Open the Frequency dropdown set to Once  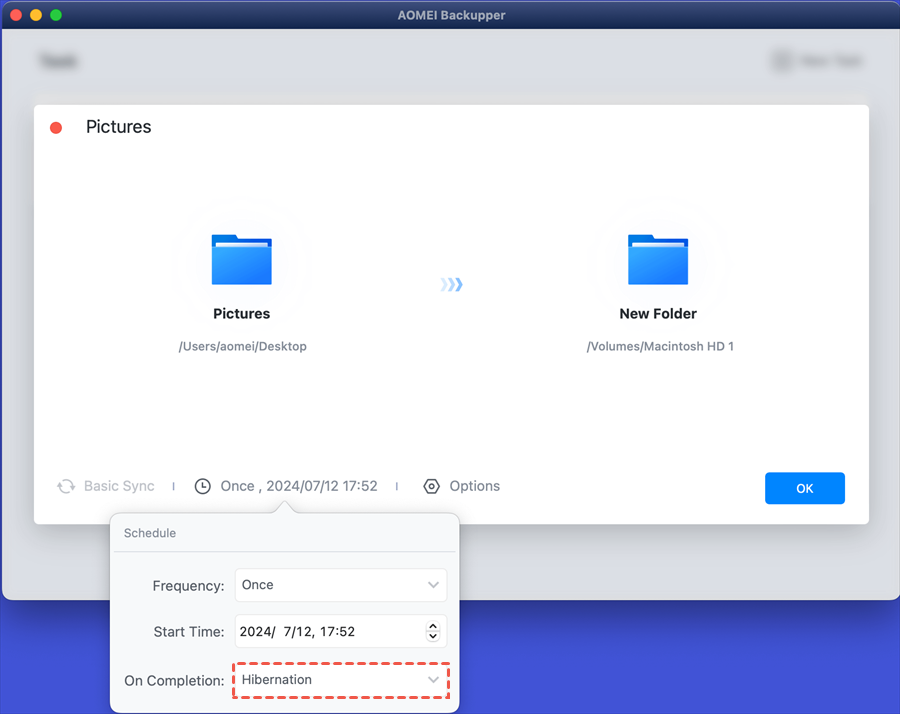[x=340, y=585]
